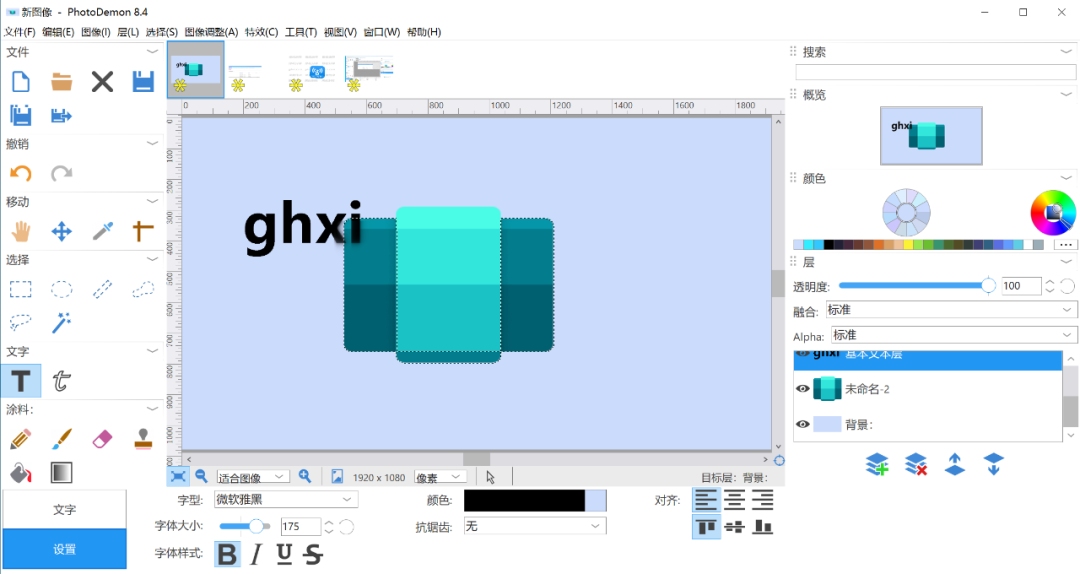Toggle underline font style
Viewport: 1080px width, 574px height.
[284, 554]
